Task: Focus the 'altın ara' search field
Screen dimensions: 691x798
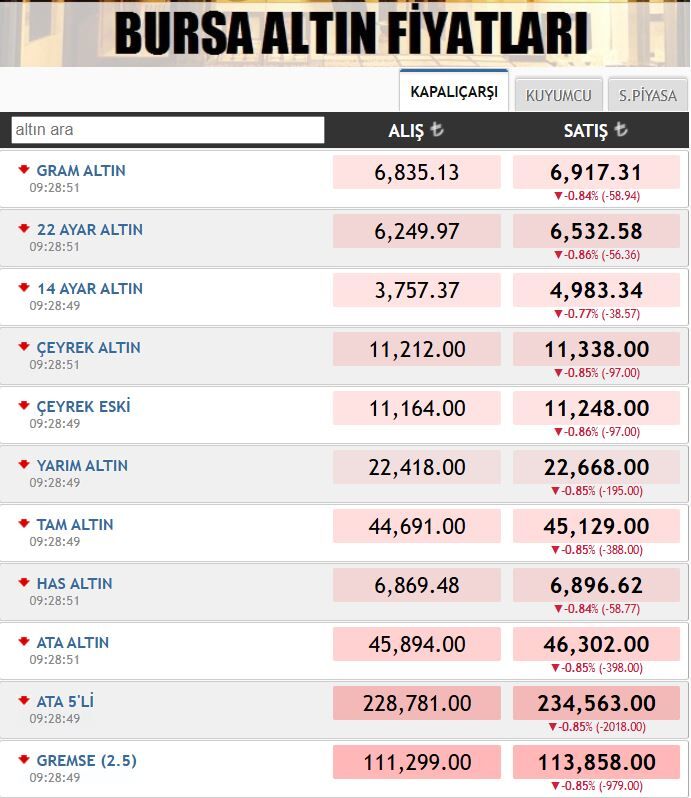Action: click(168, 130)
